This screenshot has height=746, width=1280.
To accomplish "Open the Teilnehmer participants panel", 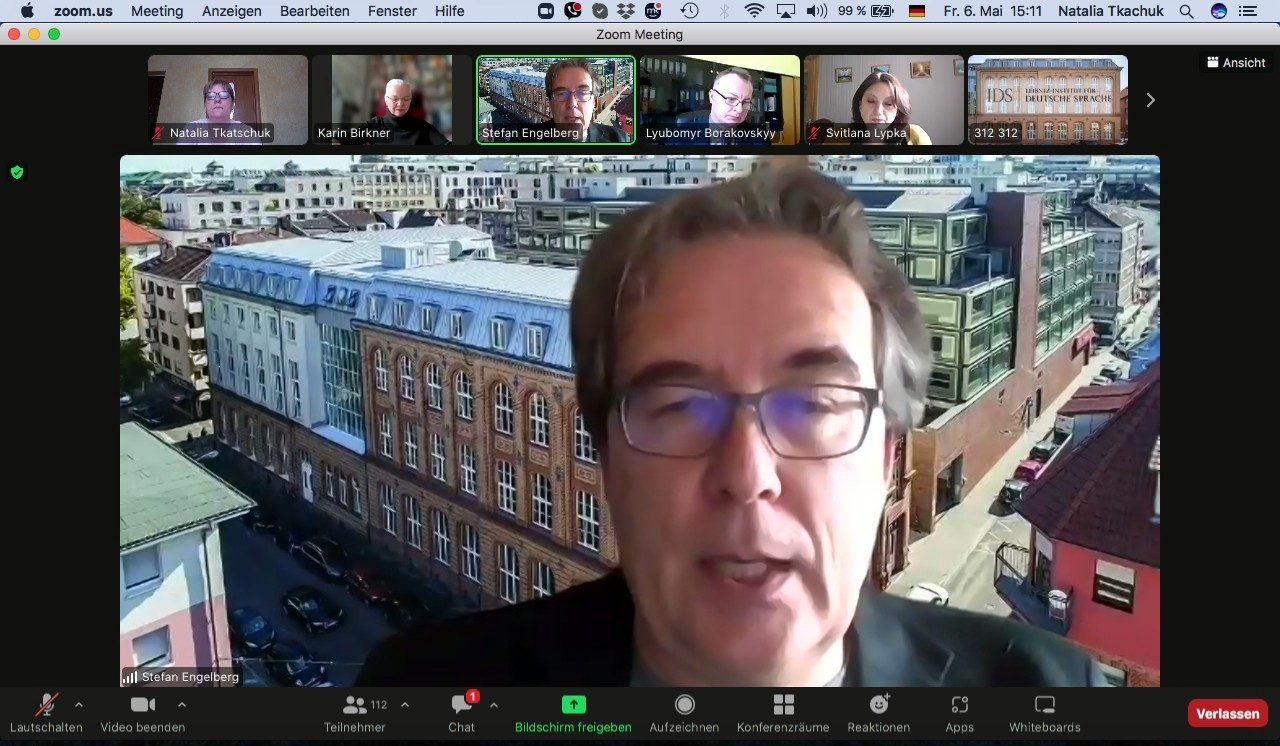I will pyautogui.click(x=355, y=714).
